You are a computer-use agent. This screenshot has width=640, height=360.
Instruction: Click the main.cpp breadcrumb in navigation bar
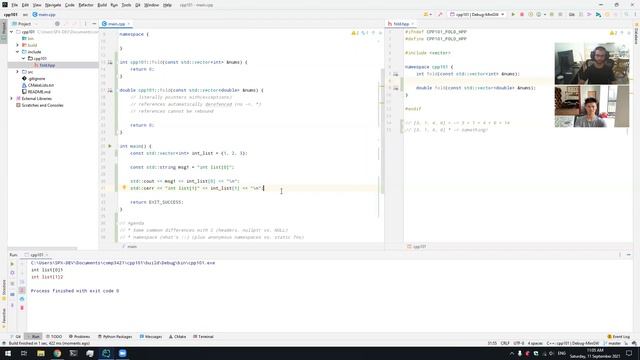click(44, 14)
